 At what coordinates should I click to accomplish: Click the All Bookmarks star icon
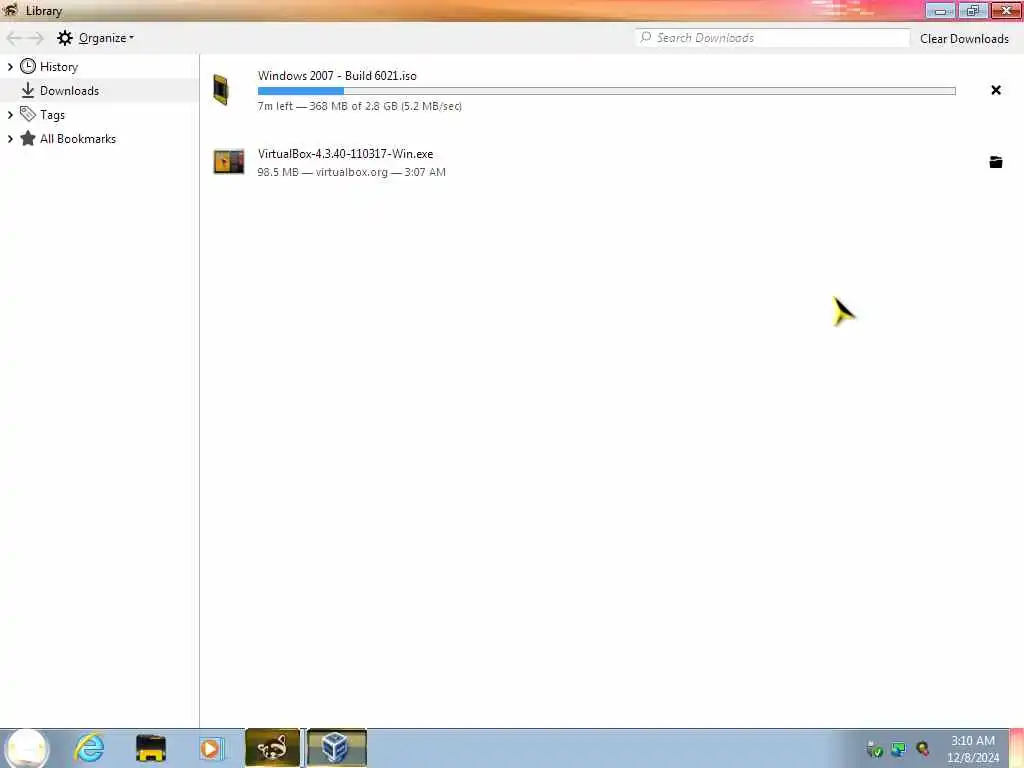coord(27,138)
